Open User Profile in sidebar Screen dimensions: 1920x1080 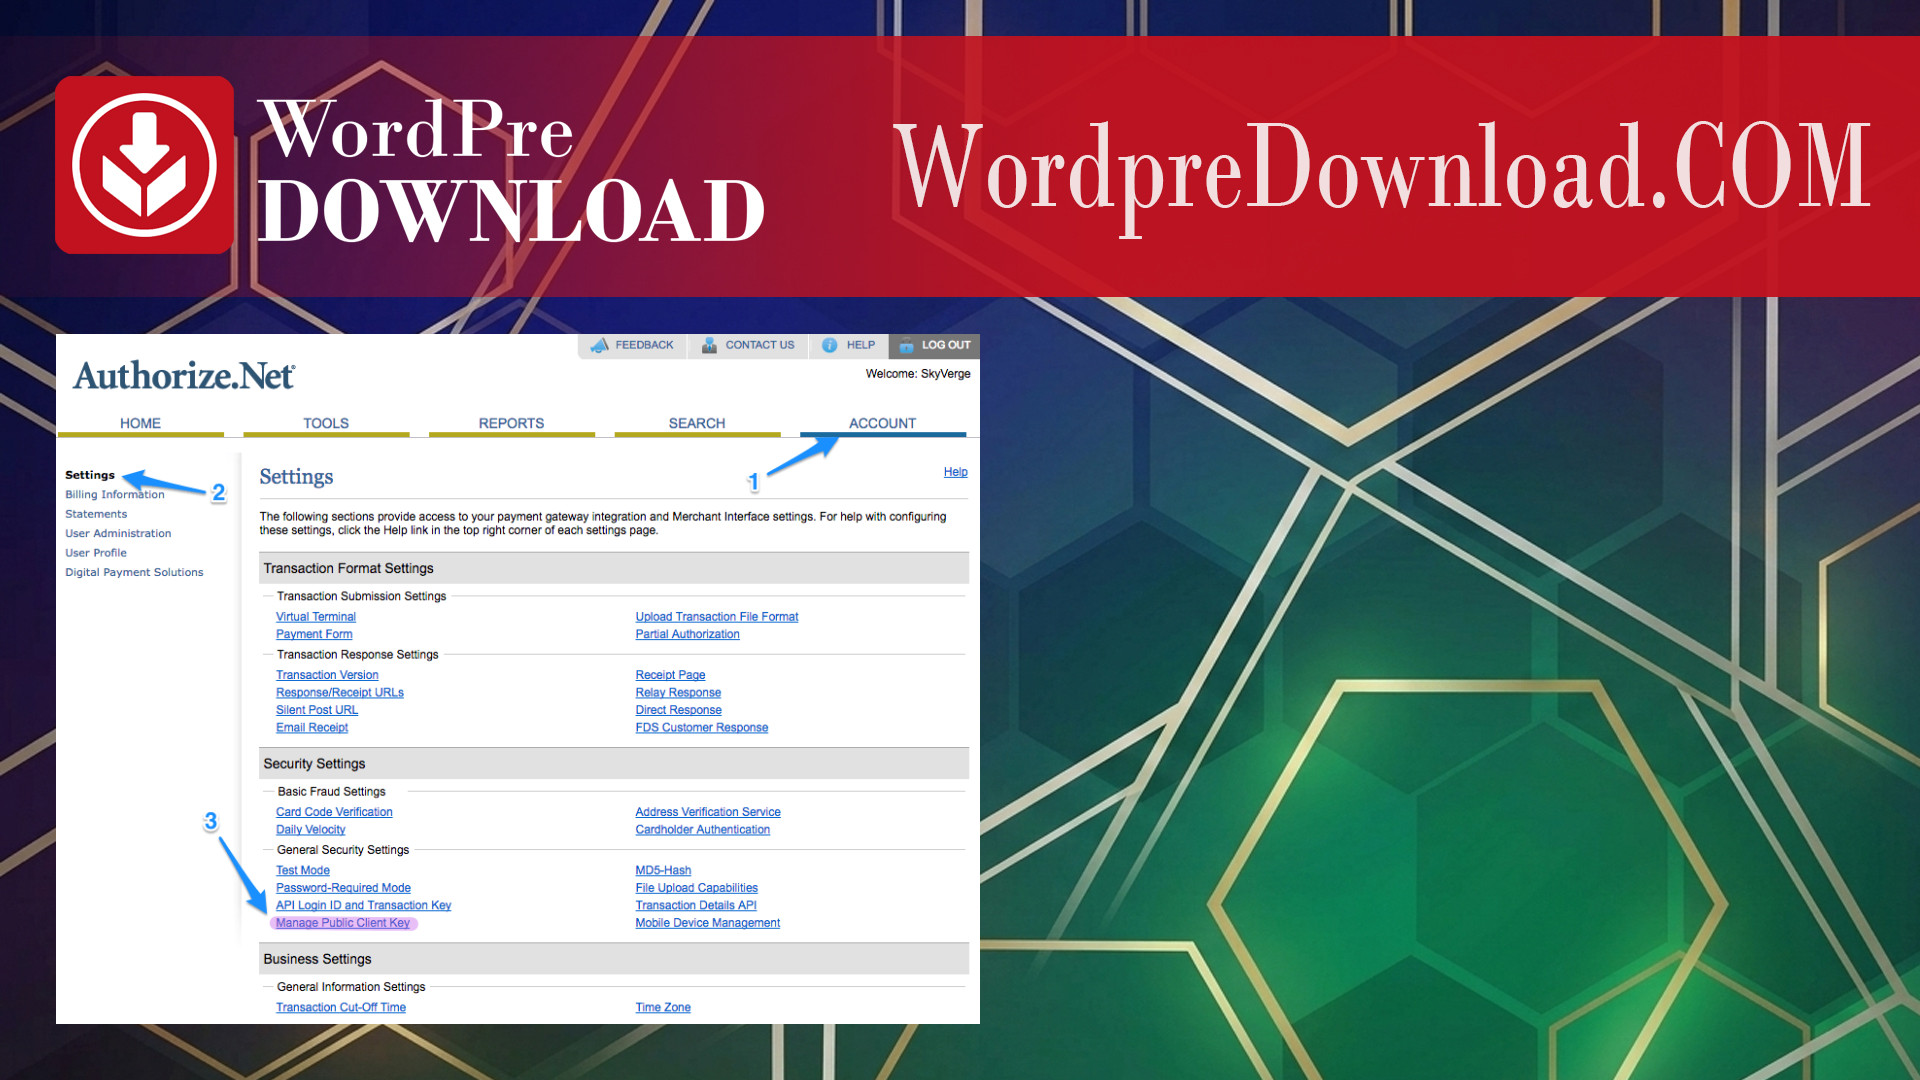(x=96, y=552)
